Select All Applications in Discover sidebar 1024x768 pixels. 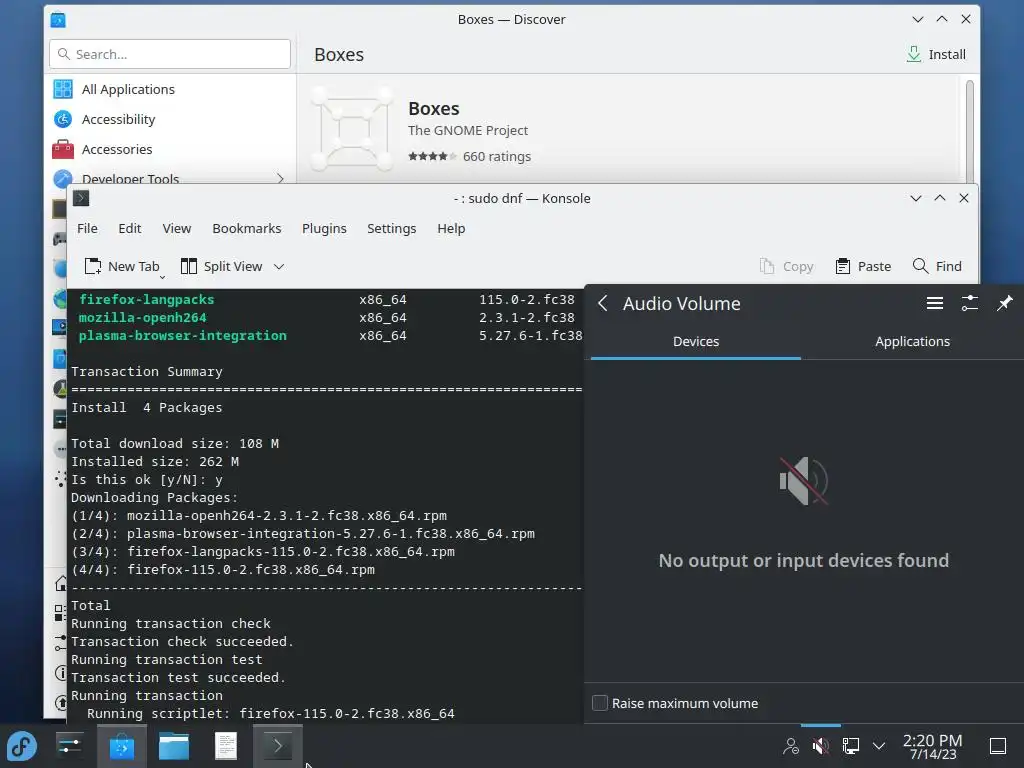click(170, 89)
